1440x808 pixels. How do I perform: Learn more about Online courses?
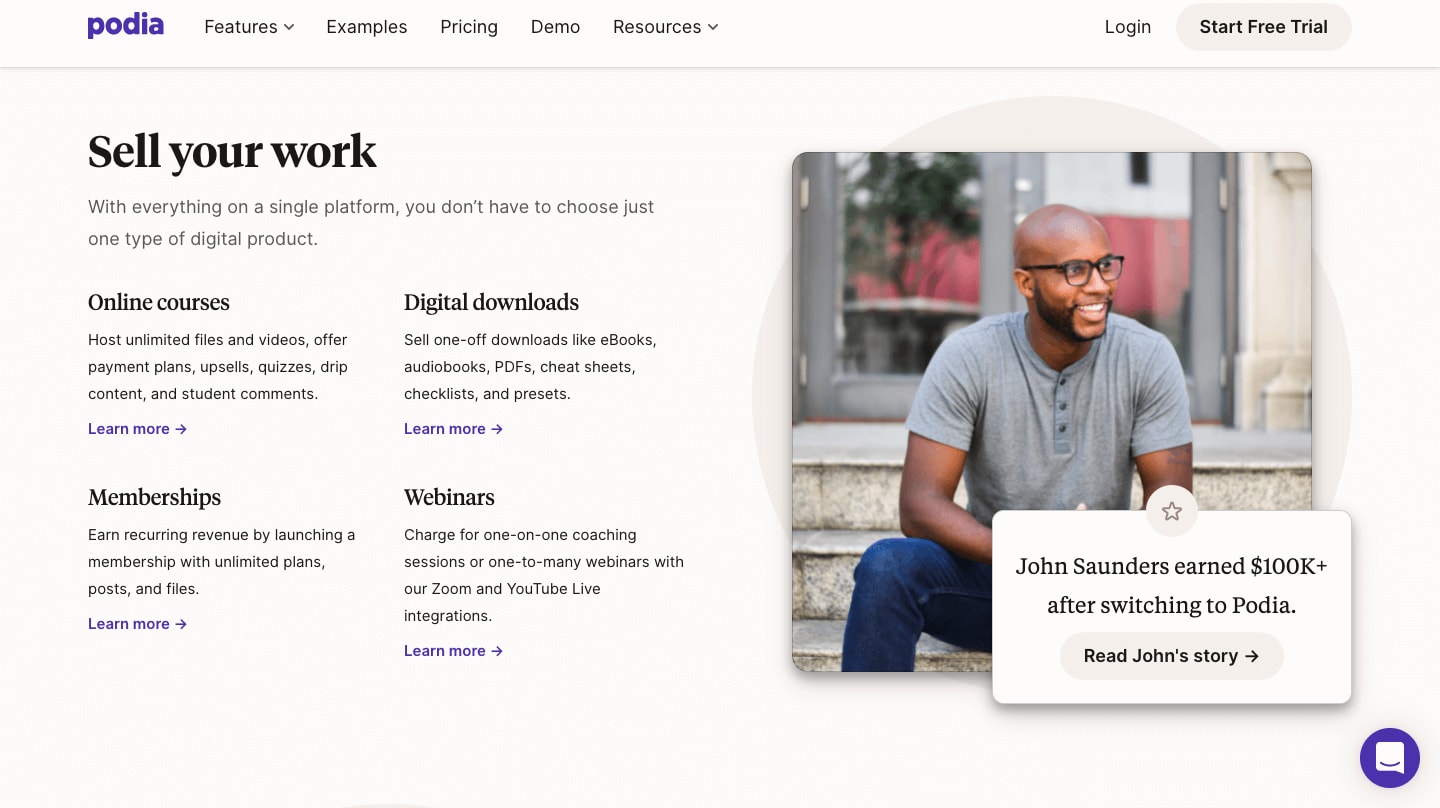click(x=138, y=429)
